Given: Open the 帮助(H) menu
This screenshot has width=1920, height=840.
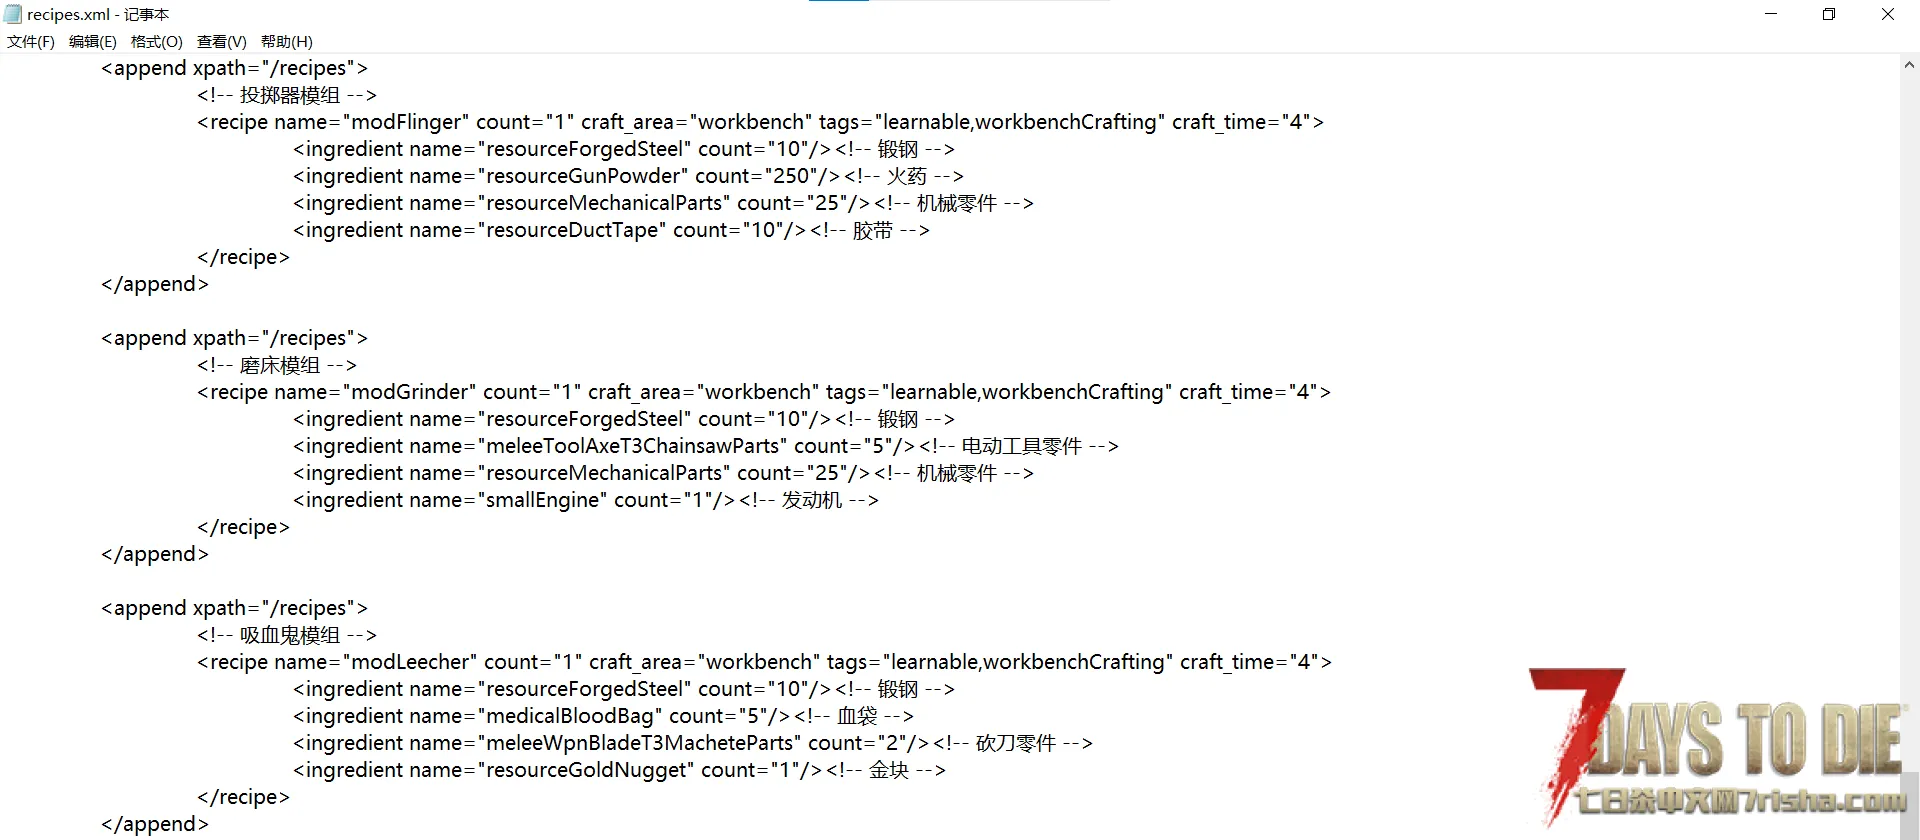Looking at the screenshot, I should (286, 41).
